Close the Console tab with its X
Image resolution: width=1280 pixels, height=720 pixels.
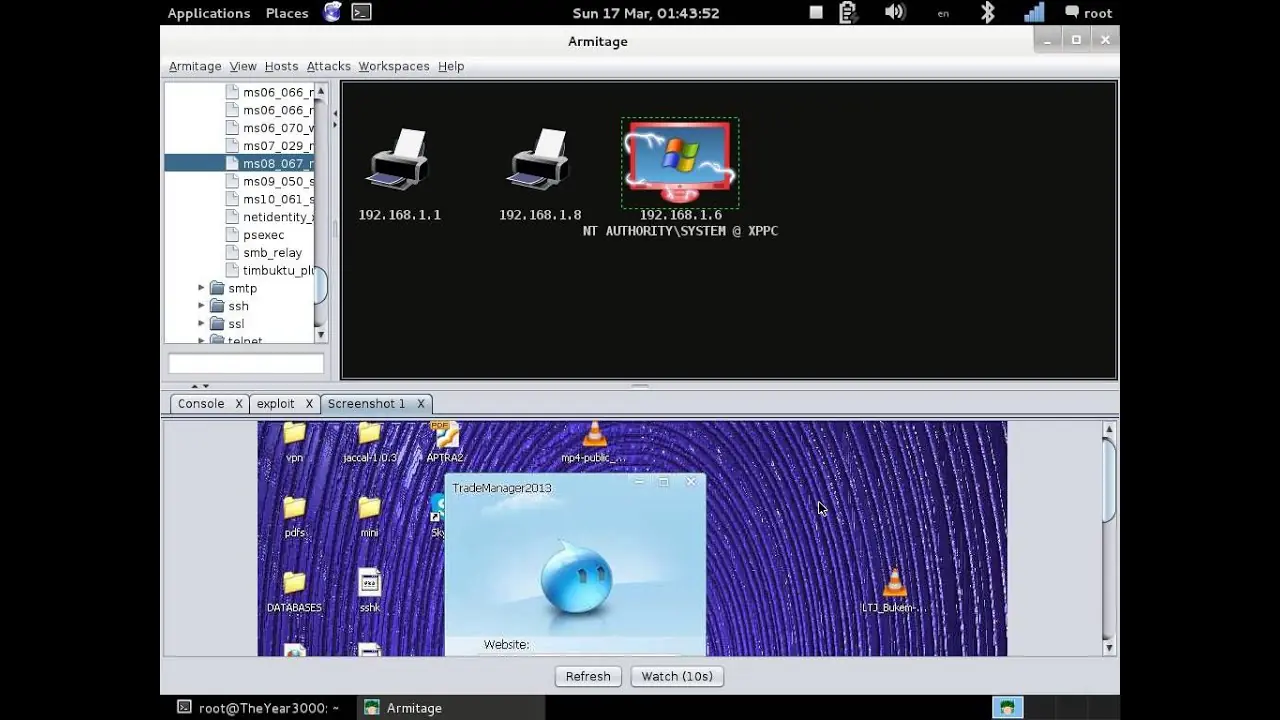pyautogui.click(x=239, y=404)
